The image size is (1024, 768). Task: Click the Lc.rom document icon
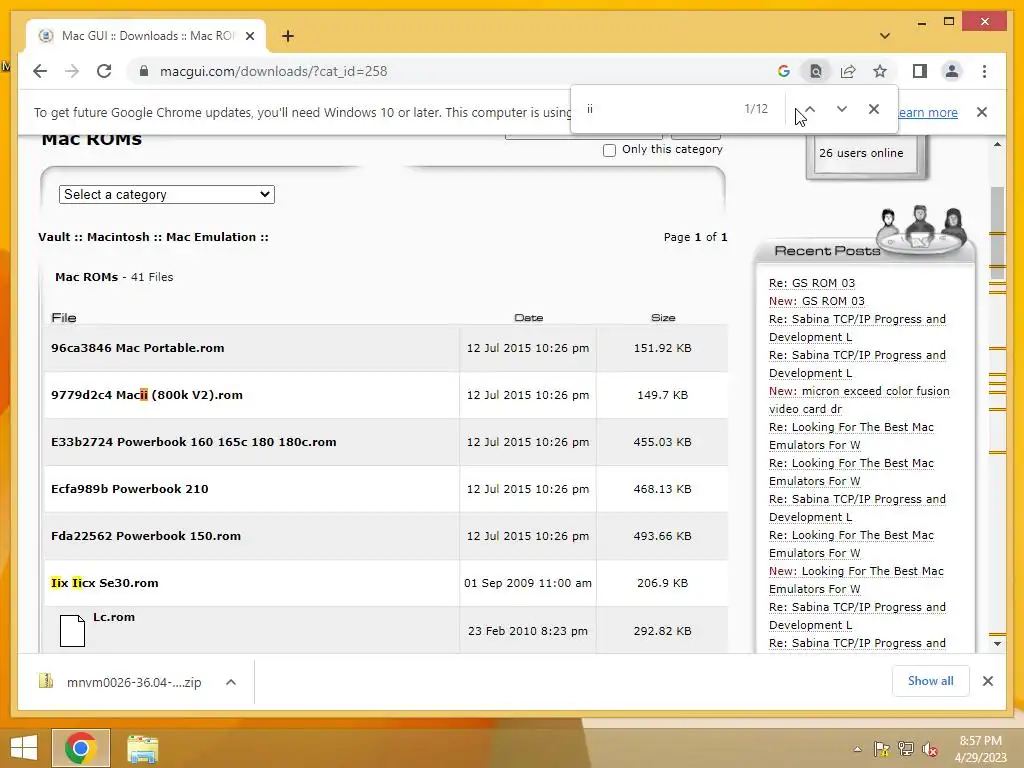72,630
